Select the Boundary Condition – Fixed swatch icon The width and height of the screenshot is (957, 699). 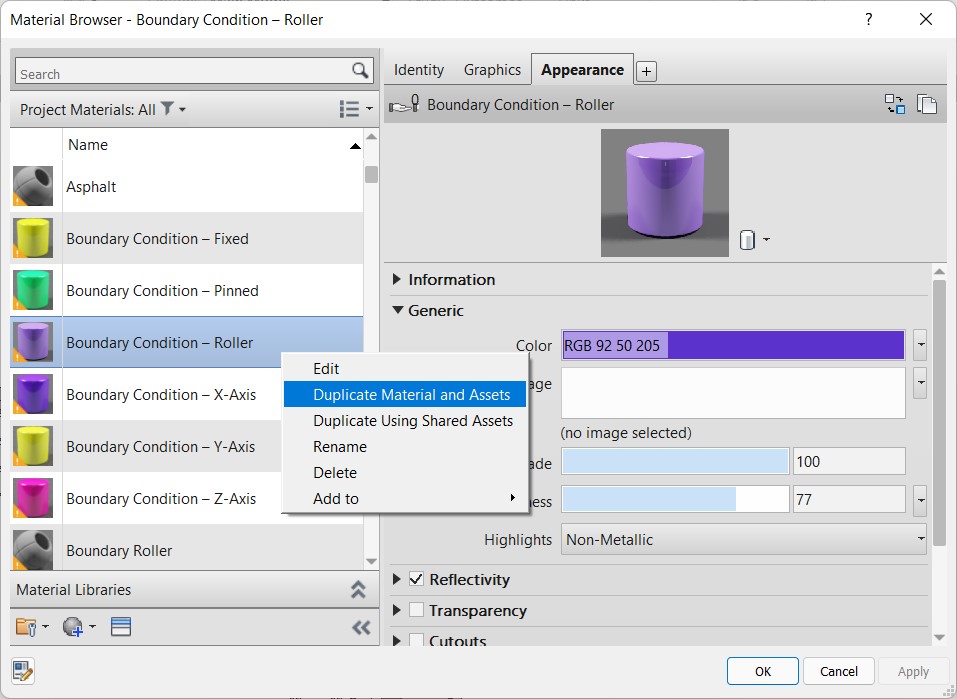33,238
